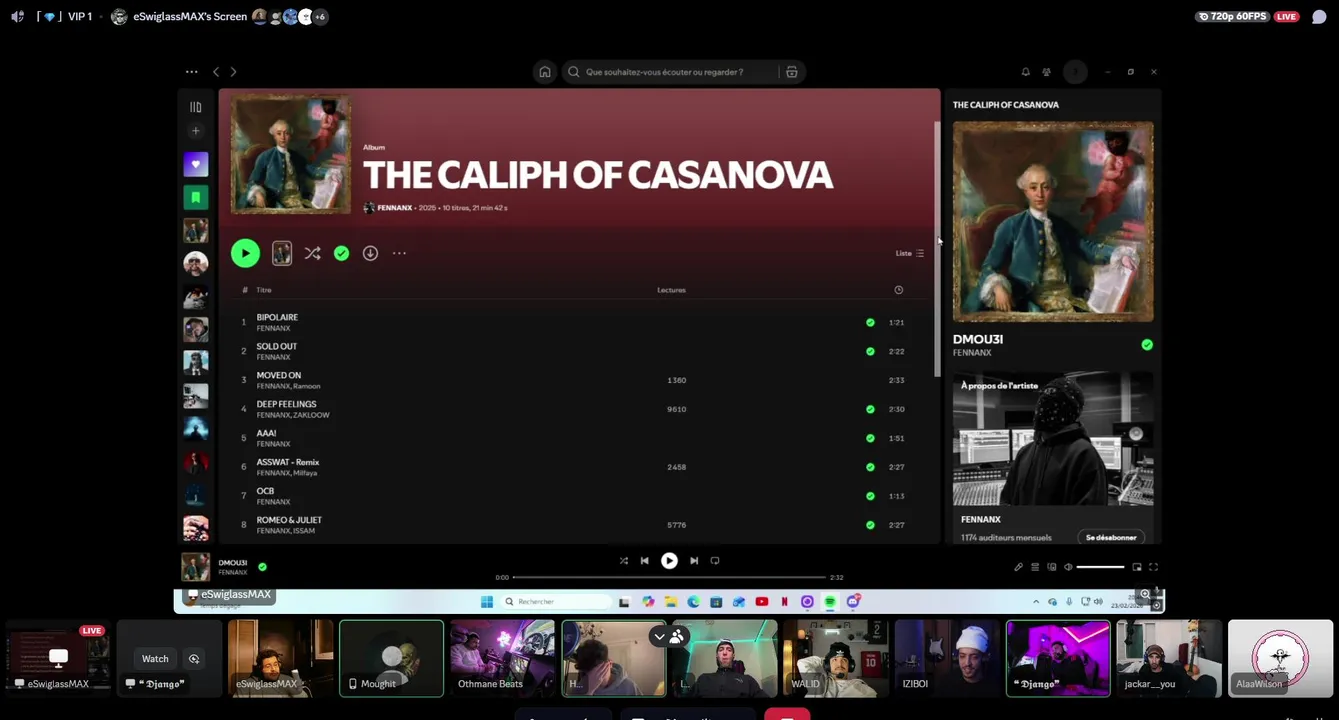The width and height of the screenshot is (1339, 720).
Task: Toggle saved checkmark for BIPOLAIRE
Action: [870, 322]
